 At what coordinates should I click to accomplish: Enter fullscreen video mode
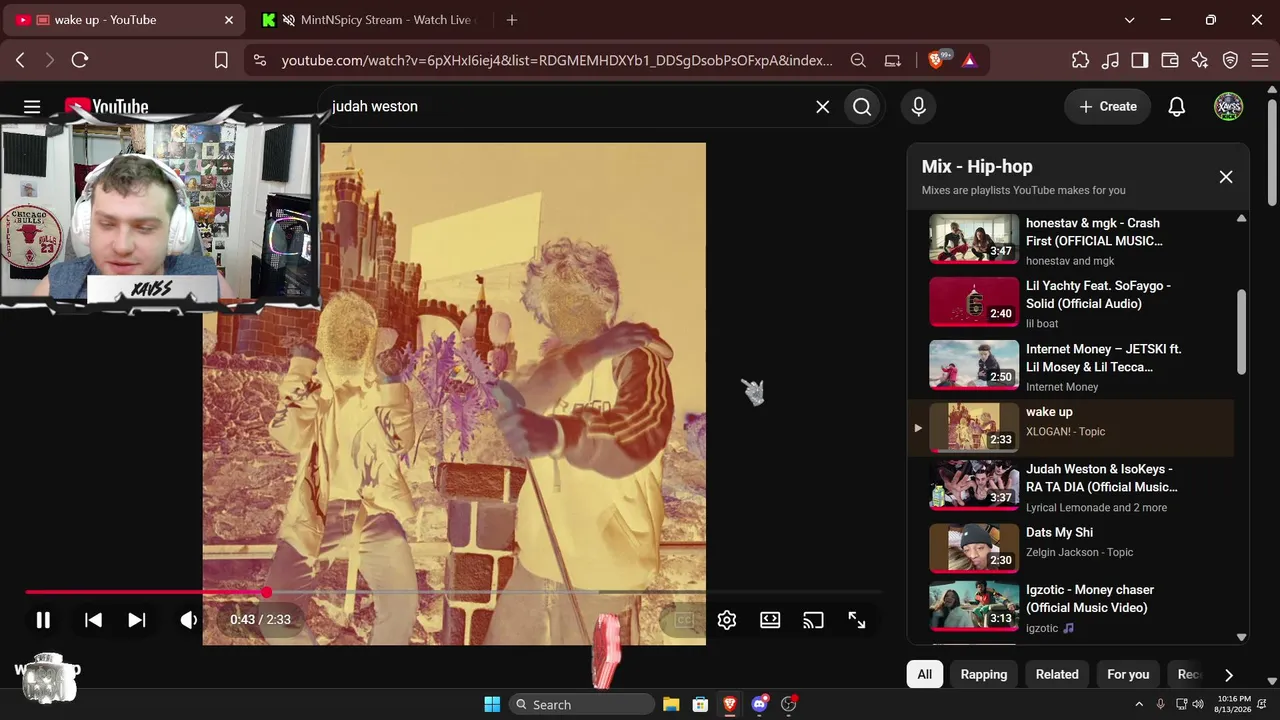coord(857,620)
